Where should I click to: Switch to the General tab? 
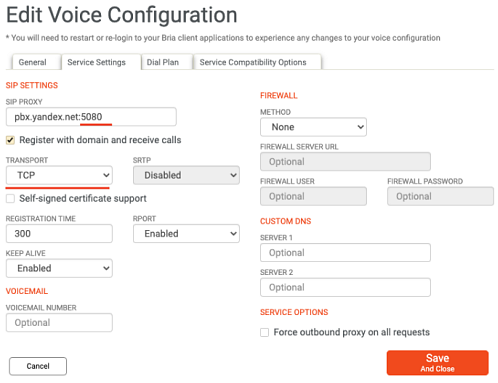click(x=36, y=62)
